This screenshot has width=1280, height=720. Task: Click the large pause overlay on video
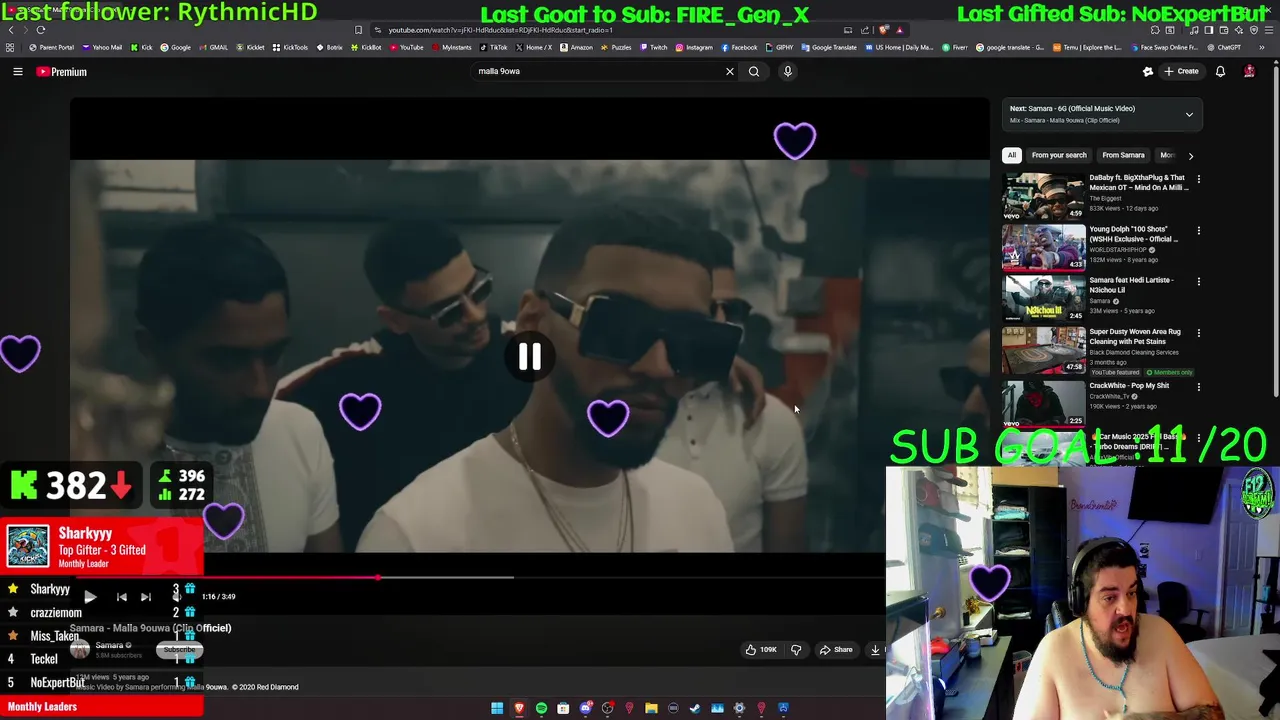point(530,357)
